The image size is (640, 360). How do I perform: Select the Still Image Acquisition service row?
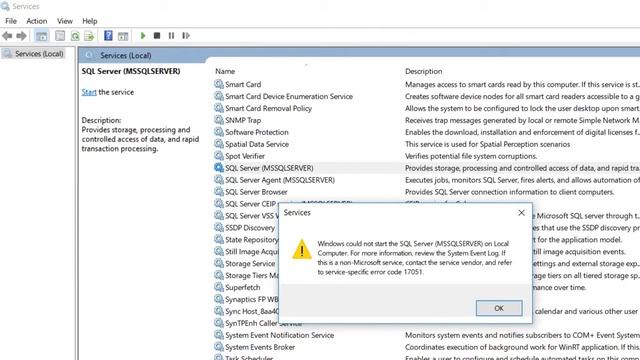click(251, 251)
